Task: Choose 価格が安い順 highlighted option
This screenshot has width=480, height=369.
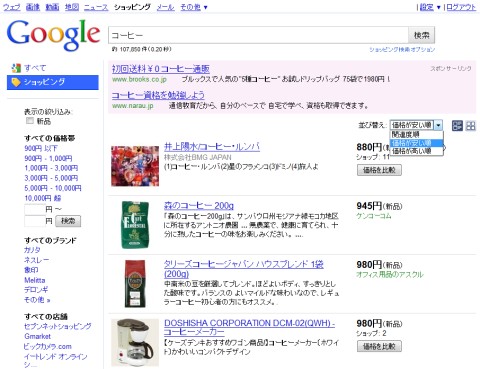Action: (x=416, y=143)
